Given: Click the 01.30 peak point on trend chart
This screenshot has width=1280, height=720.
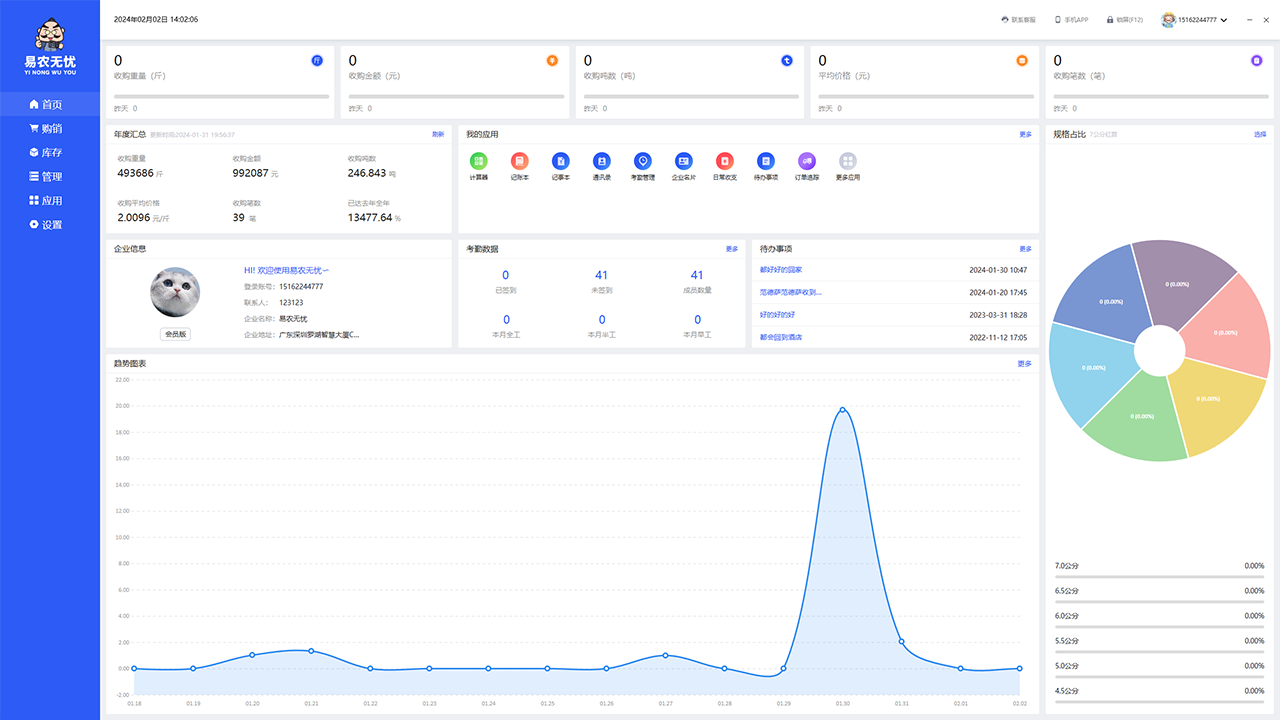Looking at the screenshot, I should pyautogui.click(x=843, y=409).
